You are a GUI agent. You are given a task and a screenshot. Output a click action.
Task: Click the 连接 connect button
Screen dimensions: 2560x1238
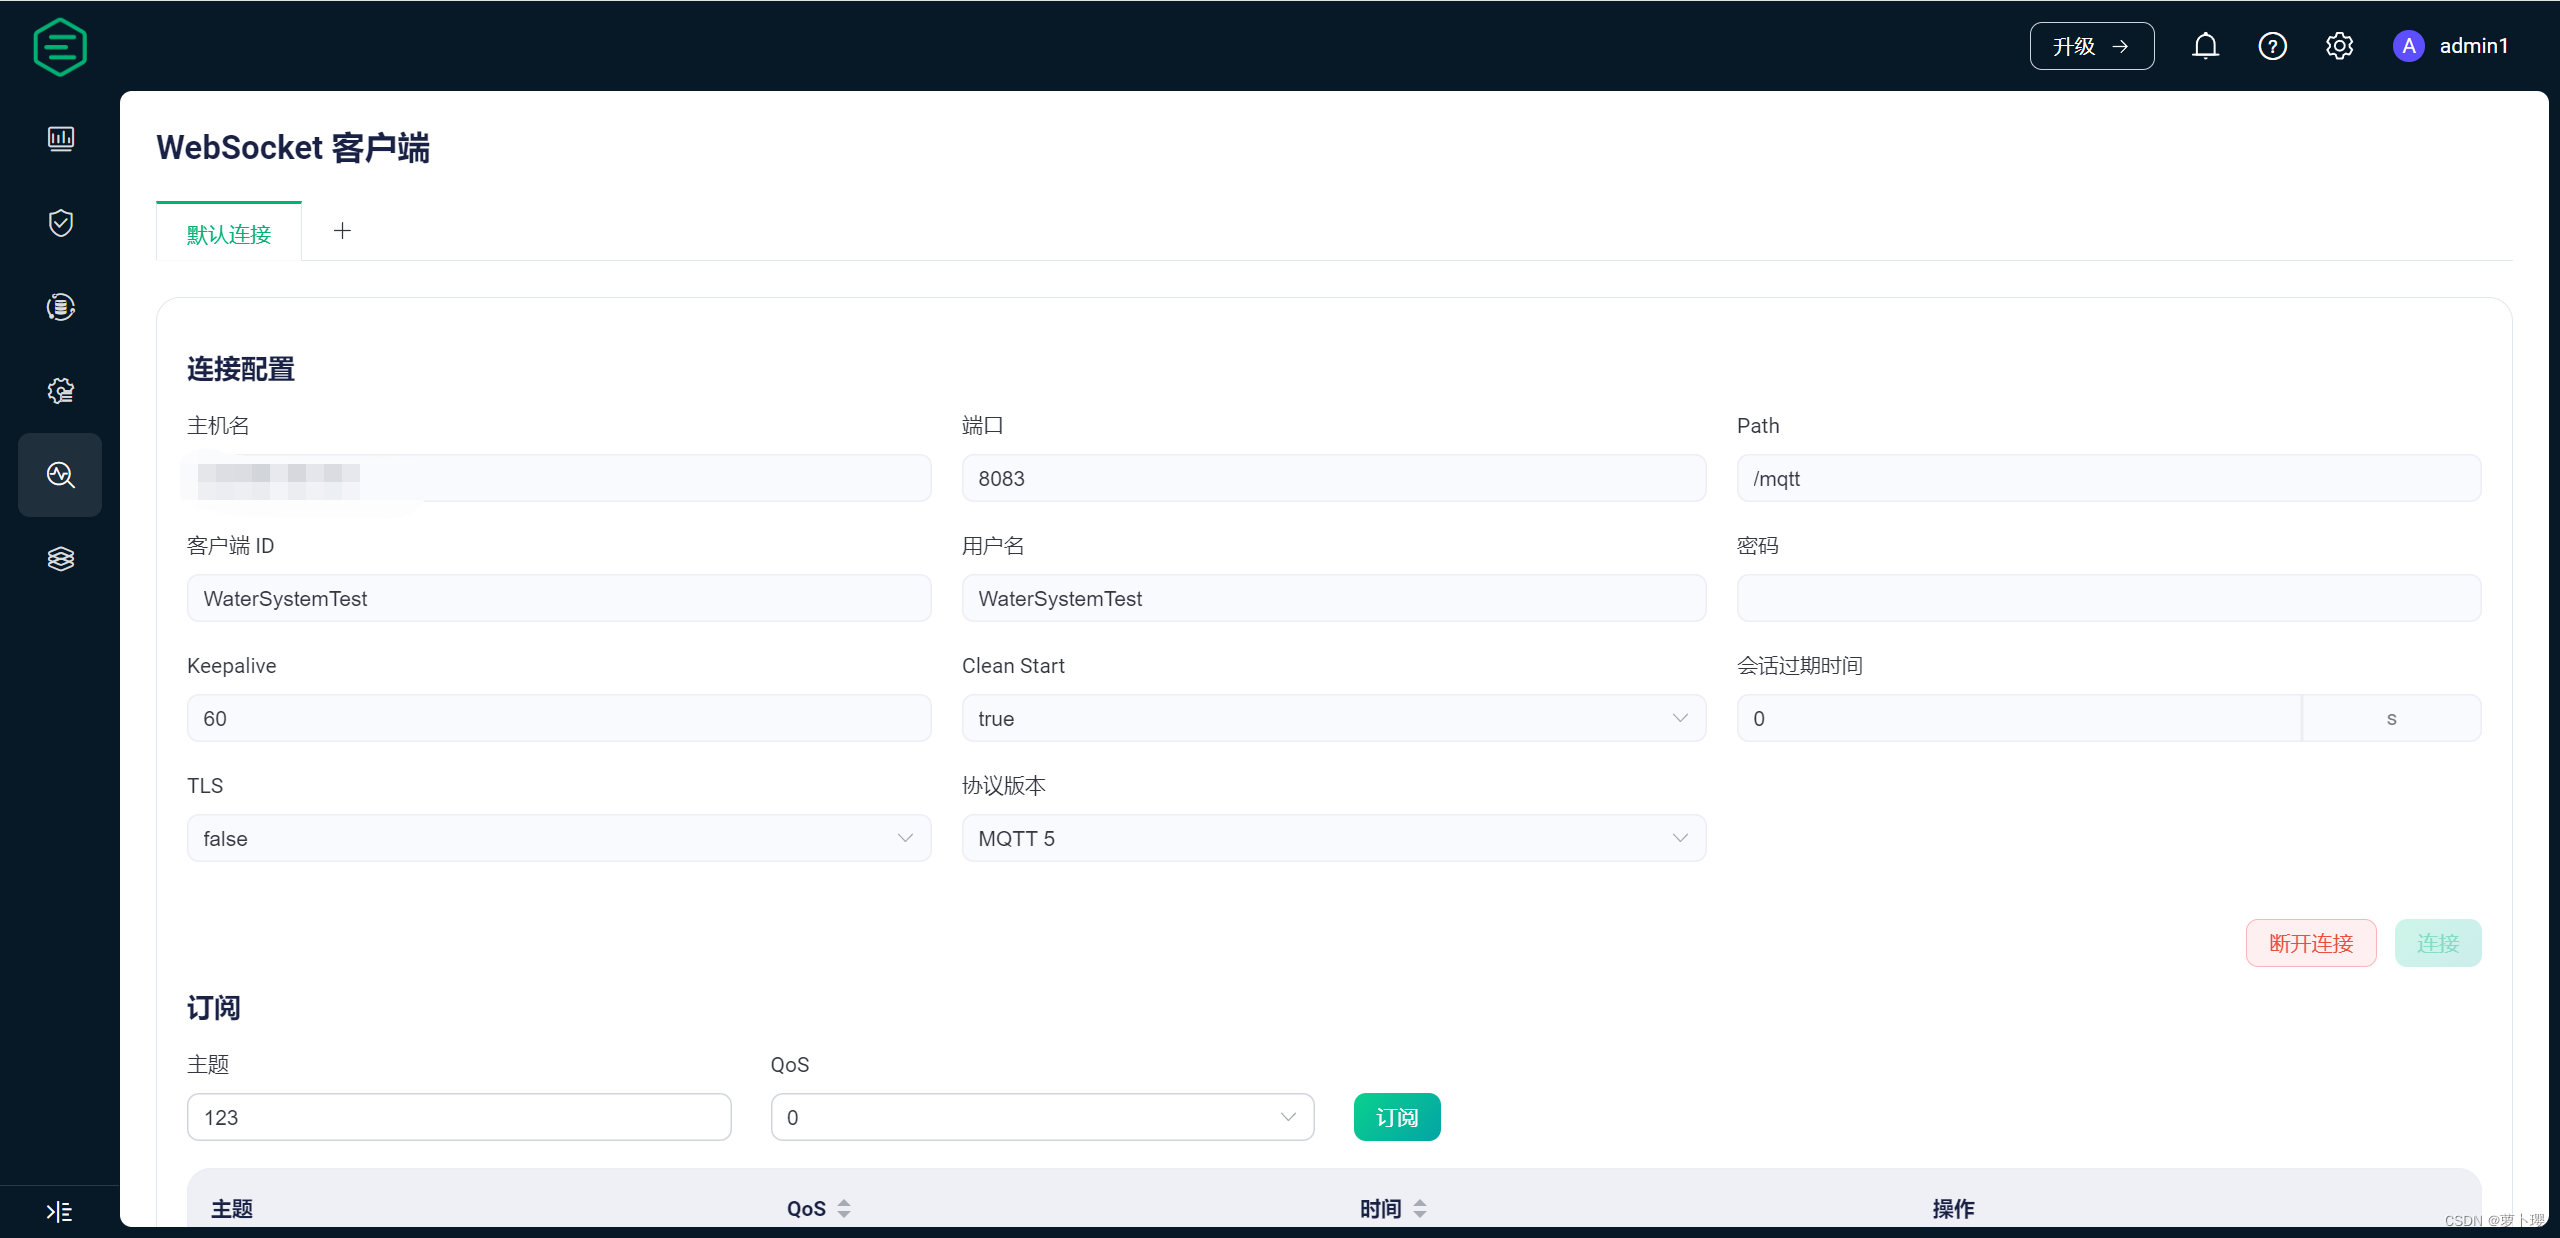2437,943
